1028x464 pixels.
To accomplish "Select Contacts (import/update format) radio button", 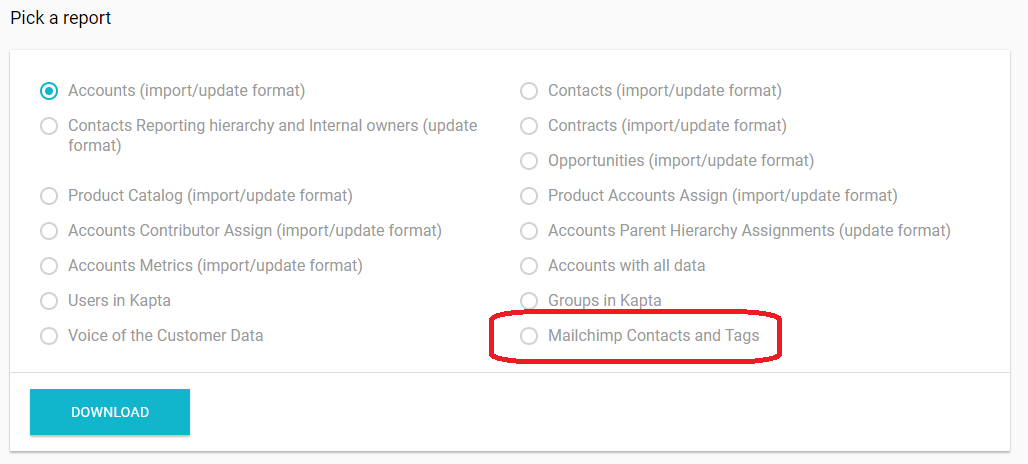I will (529, 91).
